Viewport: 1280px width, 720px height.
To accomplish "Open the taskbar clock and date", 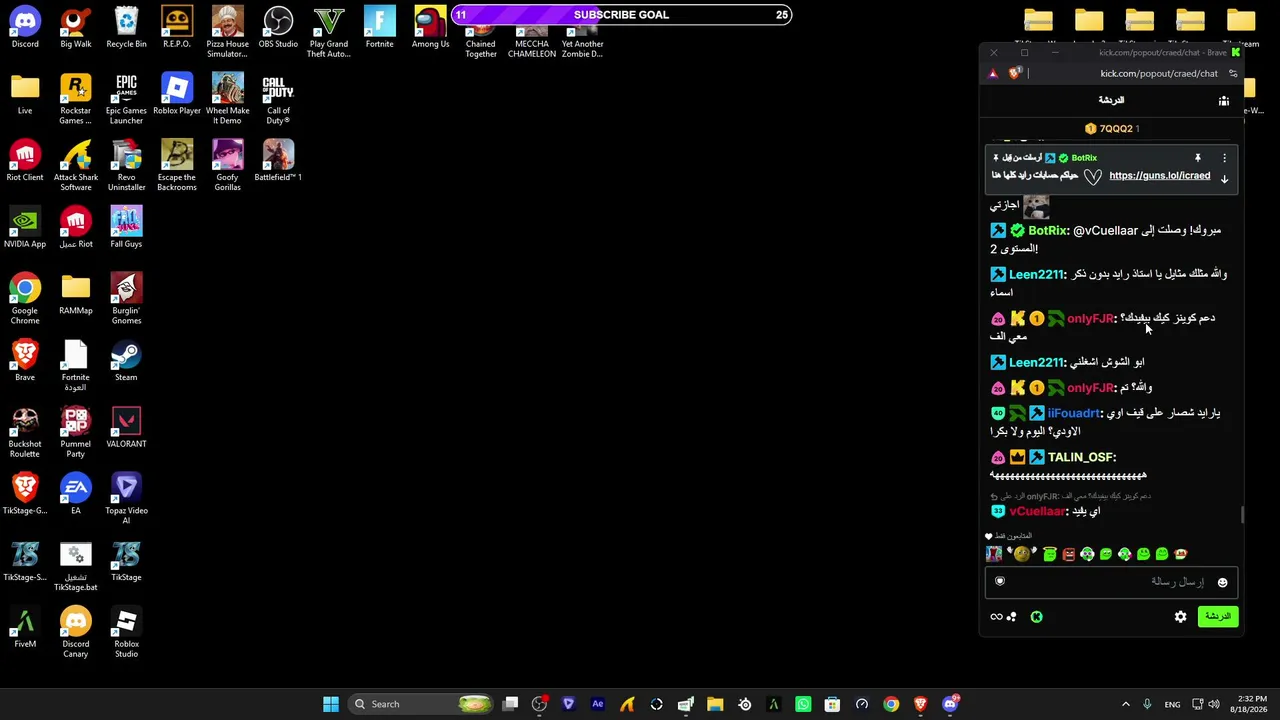I will tap(1251, 704).
